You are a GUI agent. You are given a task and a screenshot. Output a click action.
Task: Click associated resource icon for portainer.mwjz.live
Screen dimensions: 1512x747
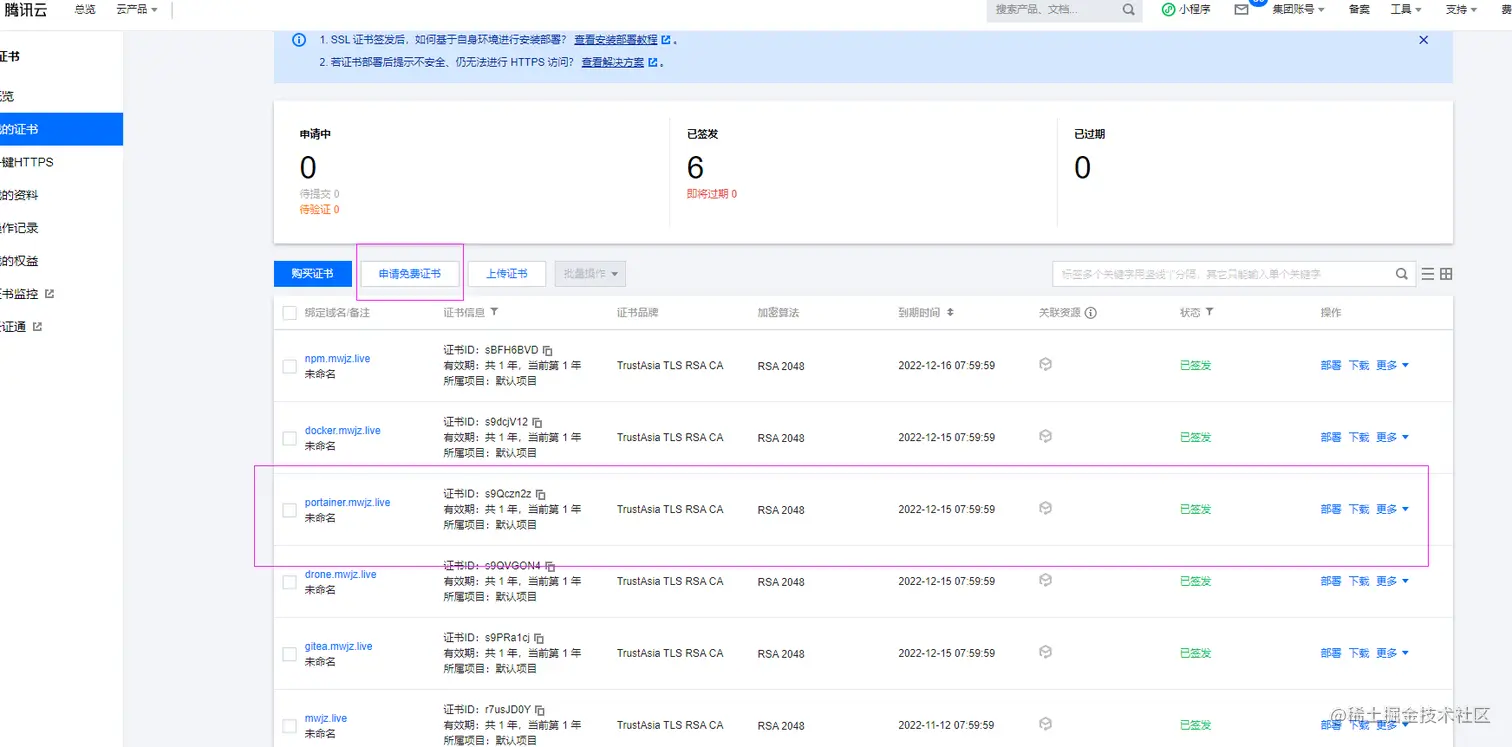pyautogui.click(x=1045, y=508)
